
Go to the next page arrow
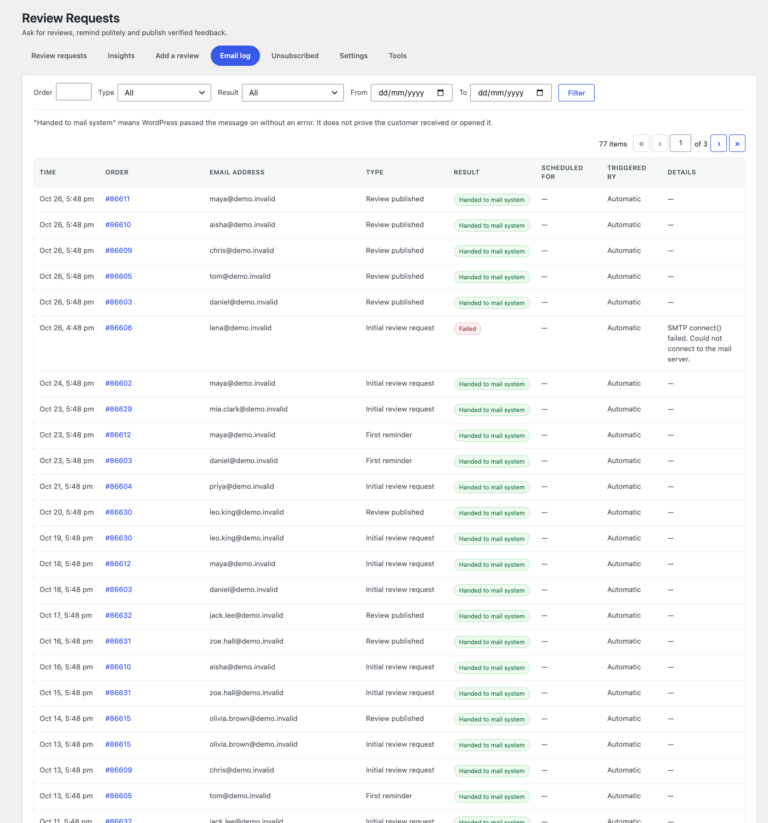point(718,143)
